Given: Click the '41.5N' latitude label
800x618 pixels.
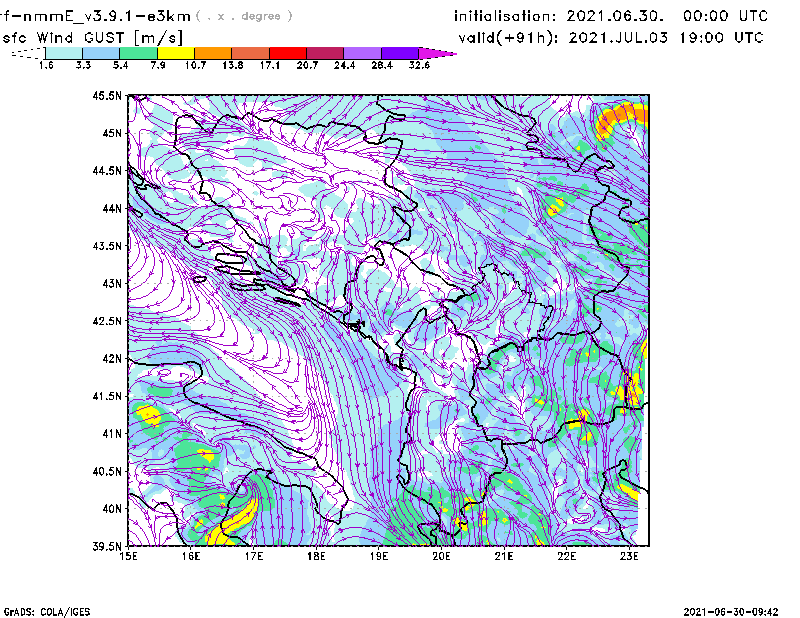Looking at the screenshot, I should point(108,396).
